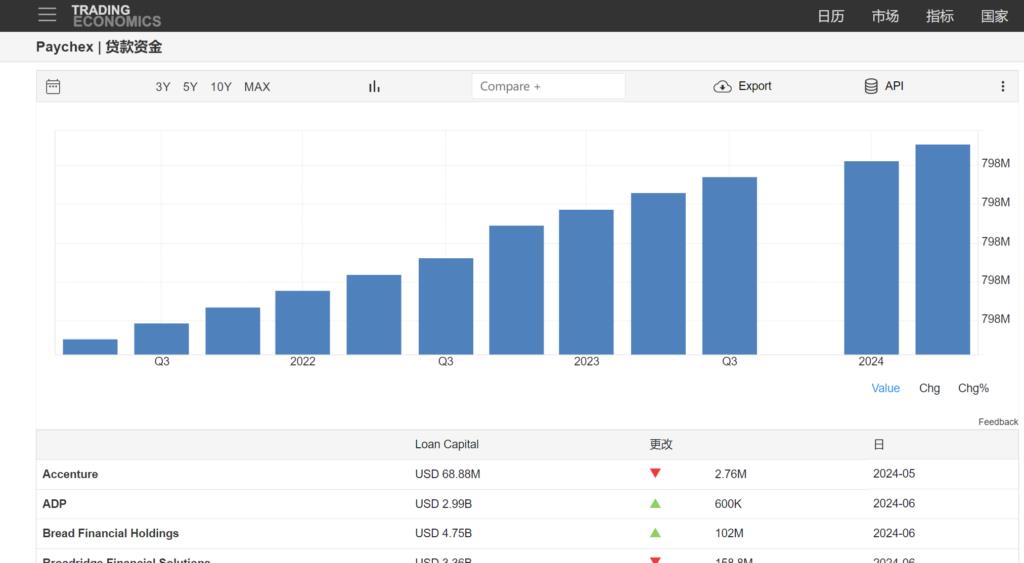The image size is (1024, 563).
Task: Click the API button label
Action: (x=894, y=86)
